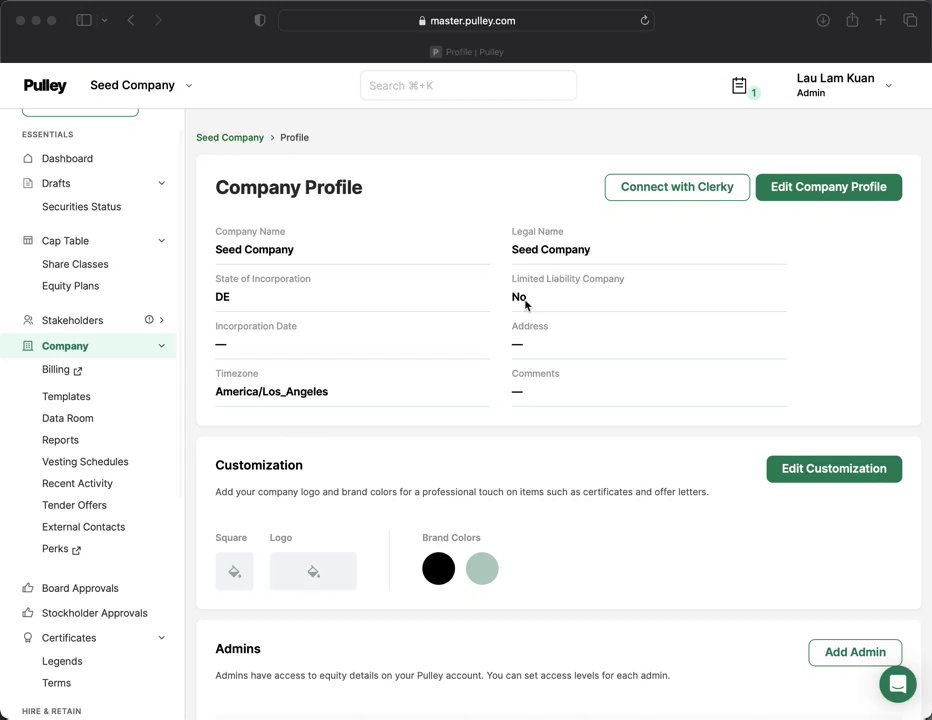Collapse the Company section chevron

(162, 346)
